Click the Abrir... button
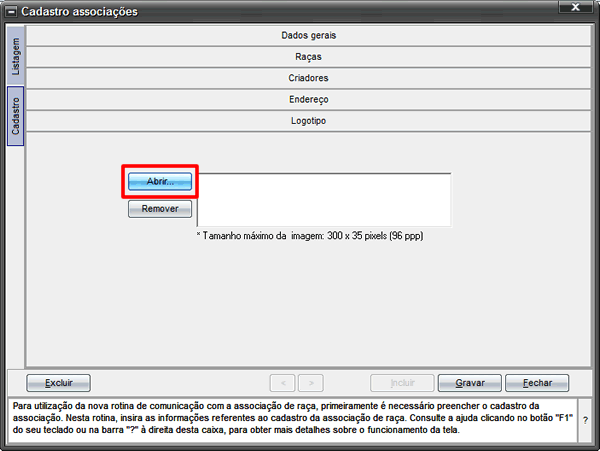 coord(160,181)
